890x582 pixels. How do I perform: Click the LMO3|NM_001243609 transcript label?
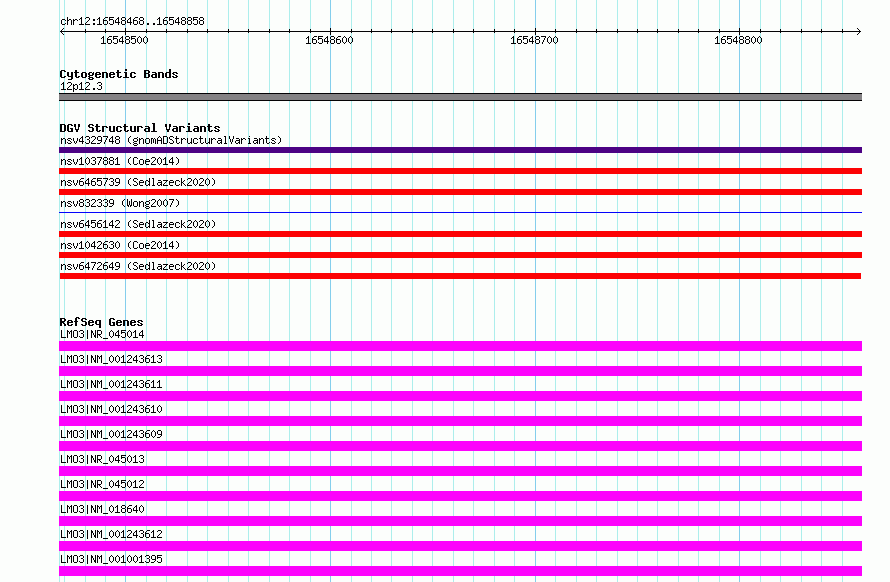[x=111, y=434]
